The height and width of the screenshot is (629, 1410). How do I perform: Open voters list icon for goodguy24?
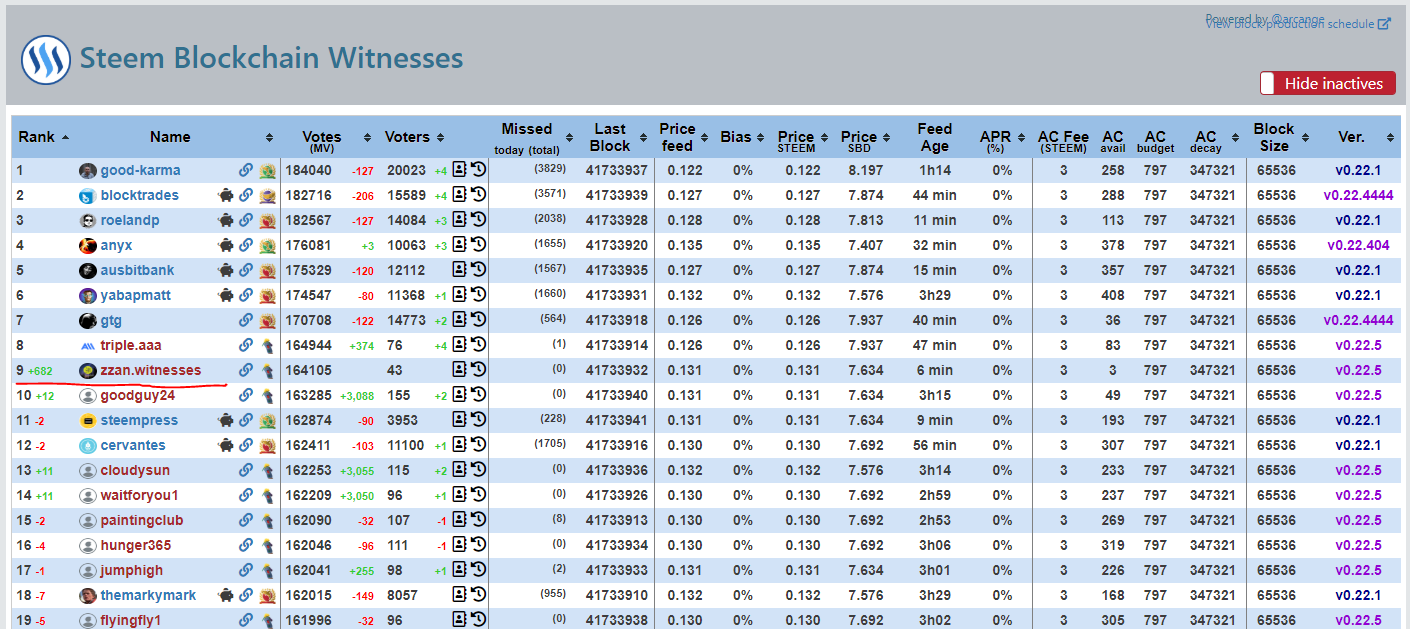pos(460,395)
